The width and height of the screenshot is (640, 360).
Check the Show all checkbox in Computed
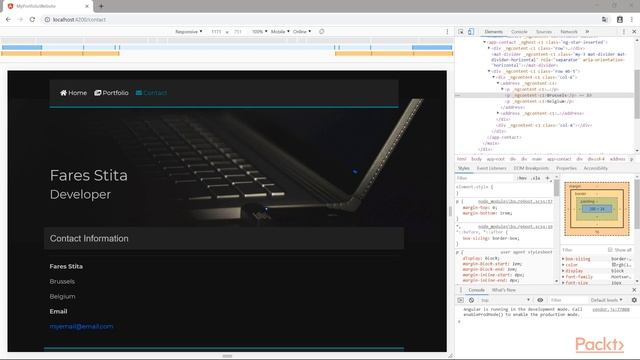610,249
